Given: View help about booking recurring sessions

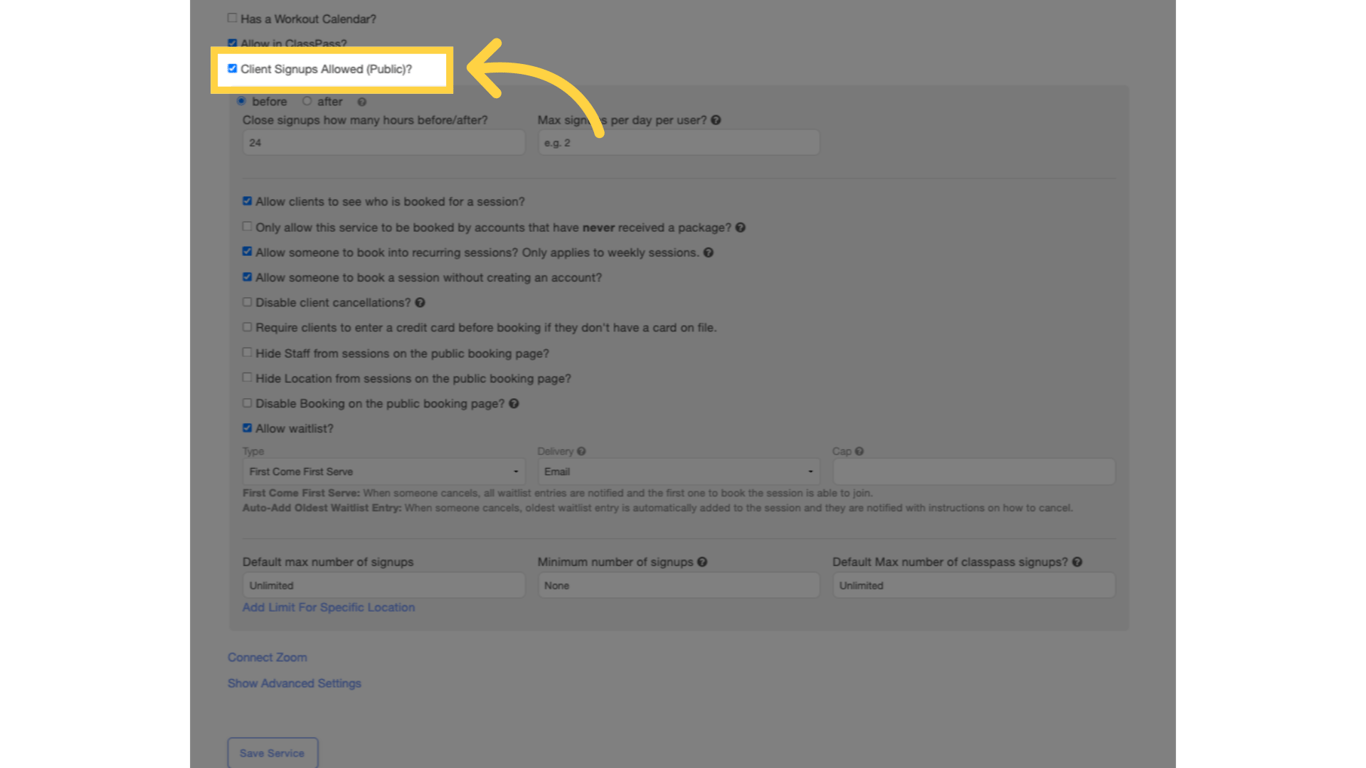Looking at the screenshot, I should (709, 252).
